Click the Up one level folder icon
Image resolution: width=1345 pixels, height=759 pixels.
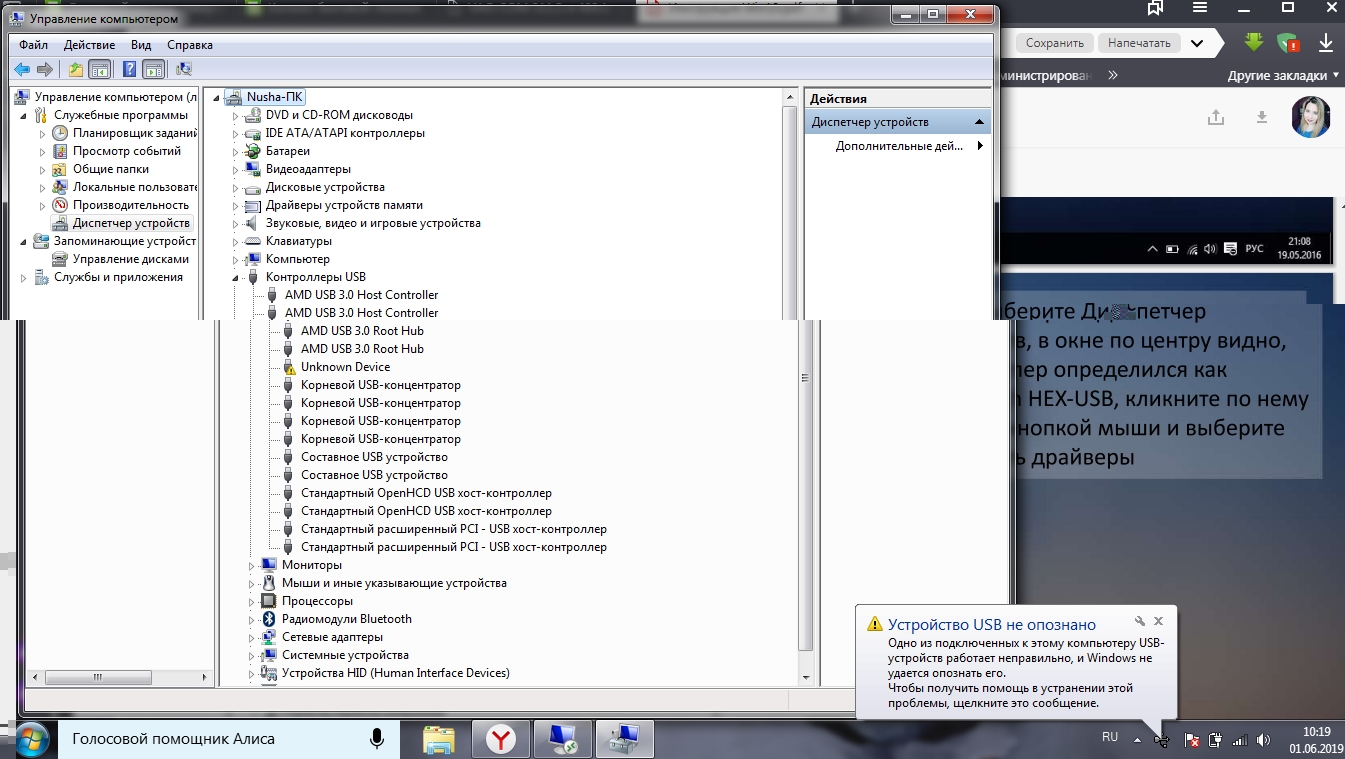point(76,69)
